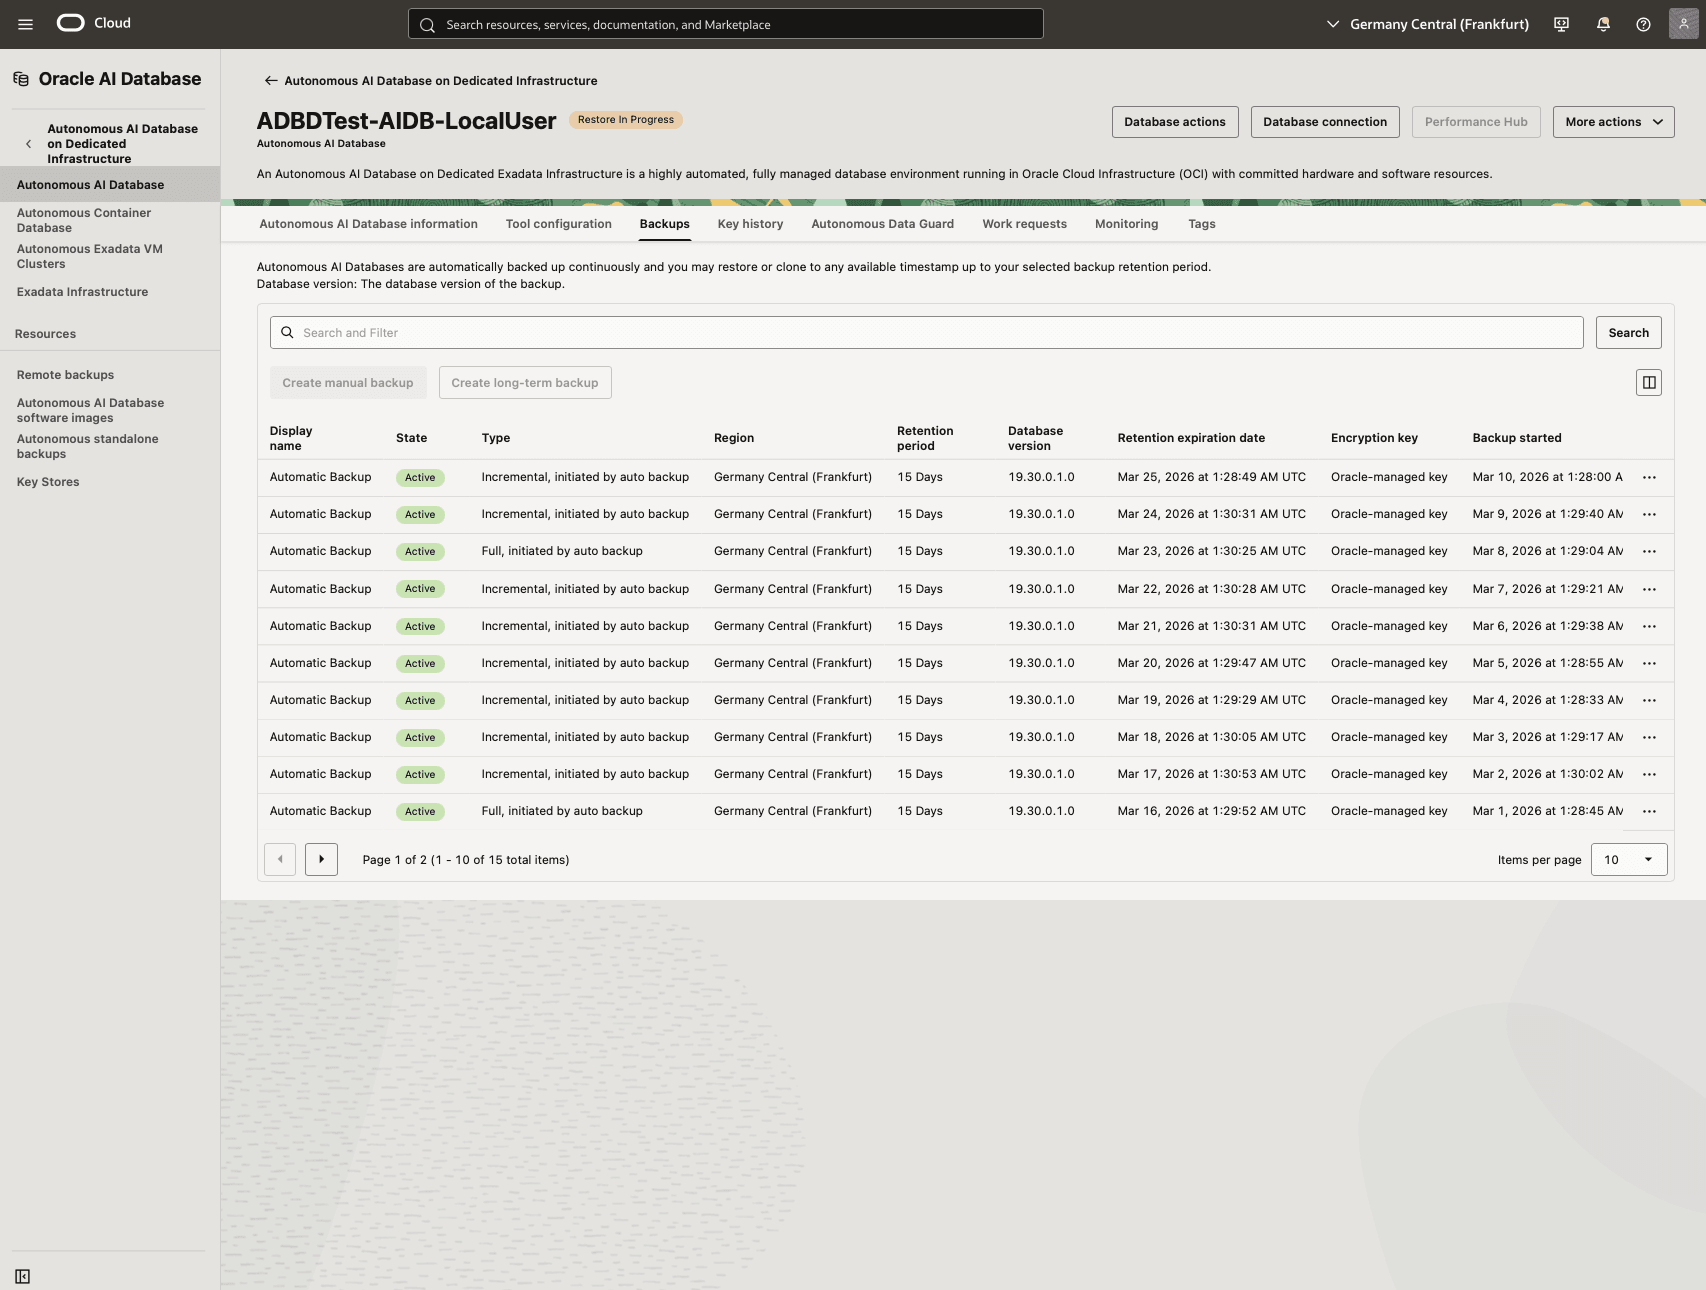Click Mar 25, 2026 at 1:28:49 AM UTC cell

tap(1211, 477)
